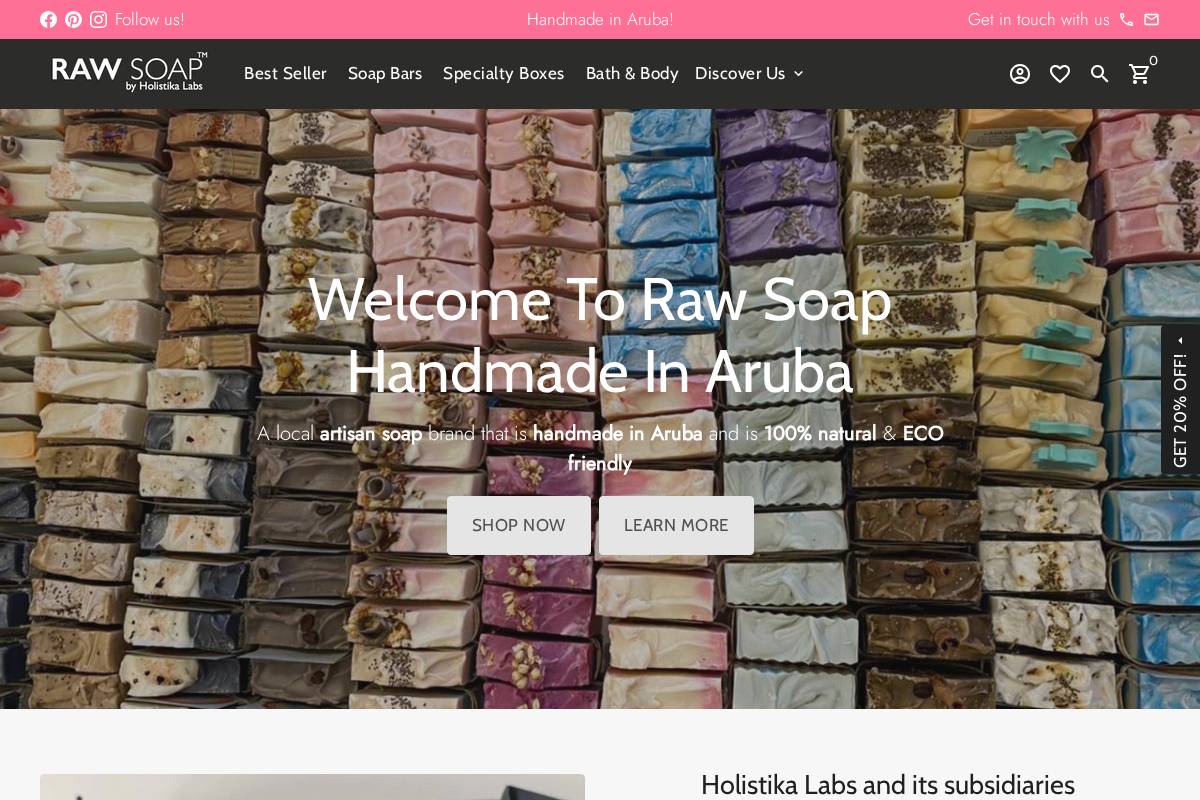Open the Instagram social icon
Viewport: 1200px width, 800px height.
point(98,19)
